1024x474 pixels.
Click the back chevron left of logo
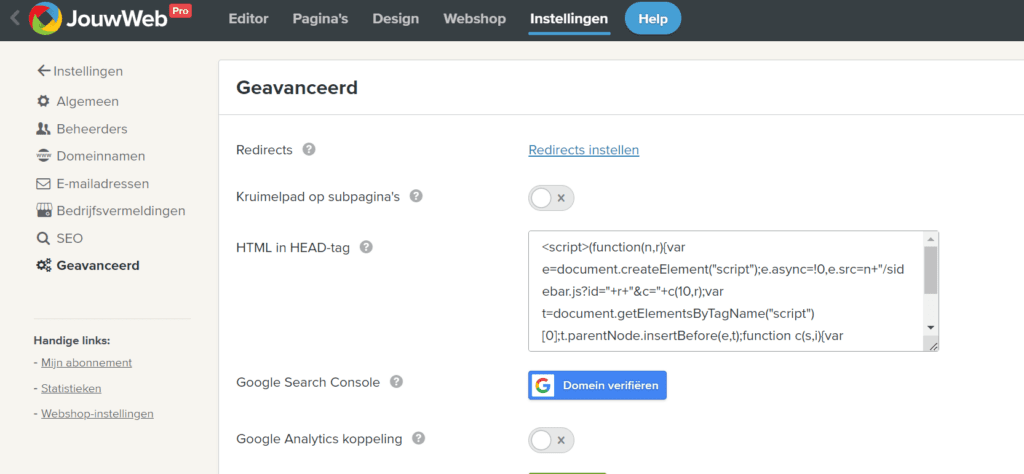(14, 19)
